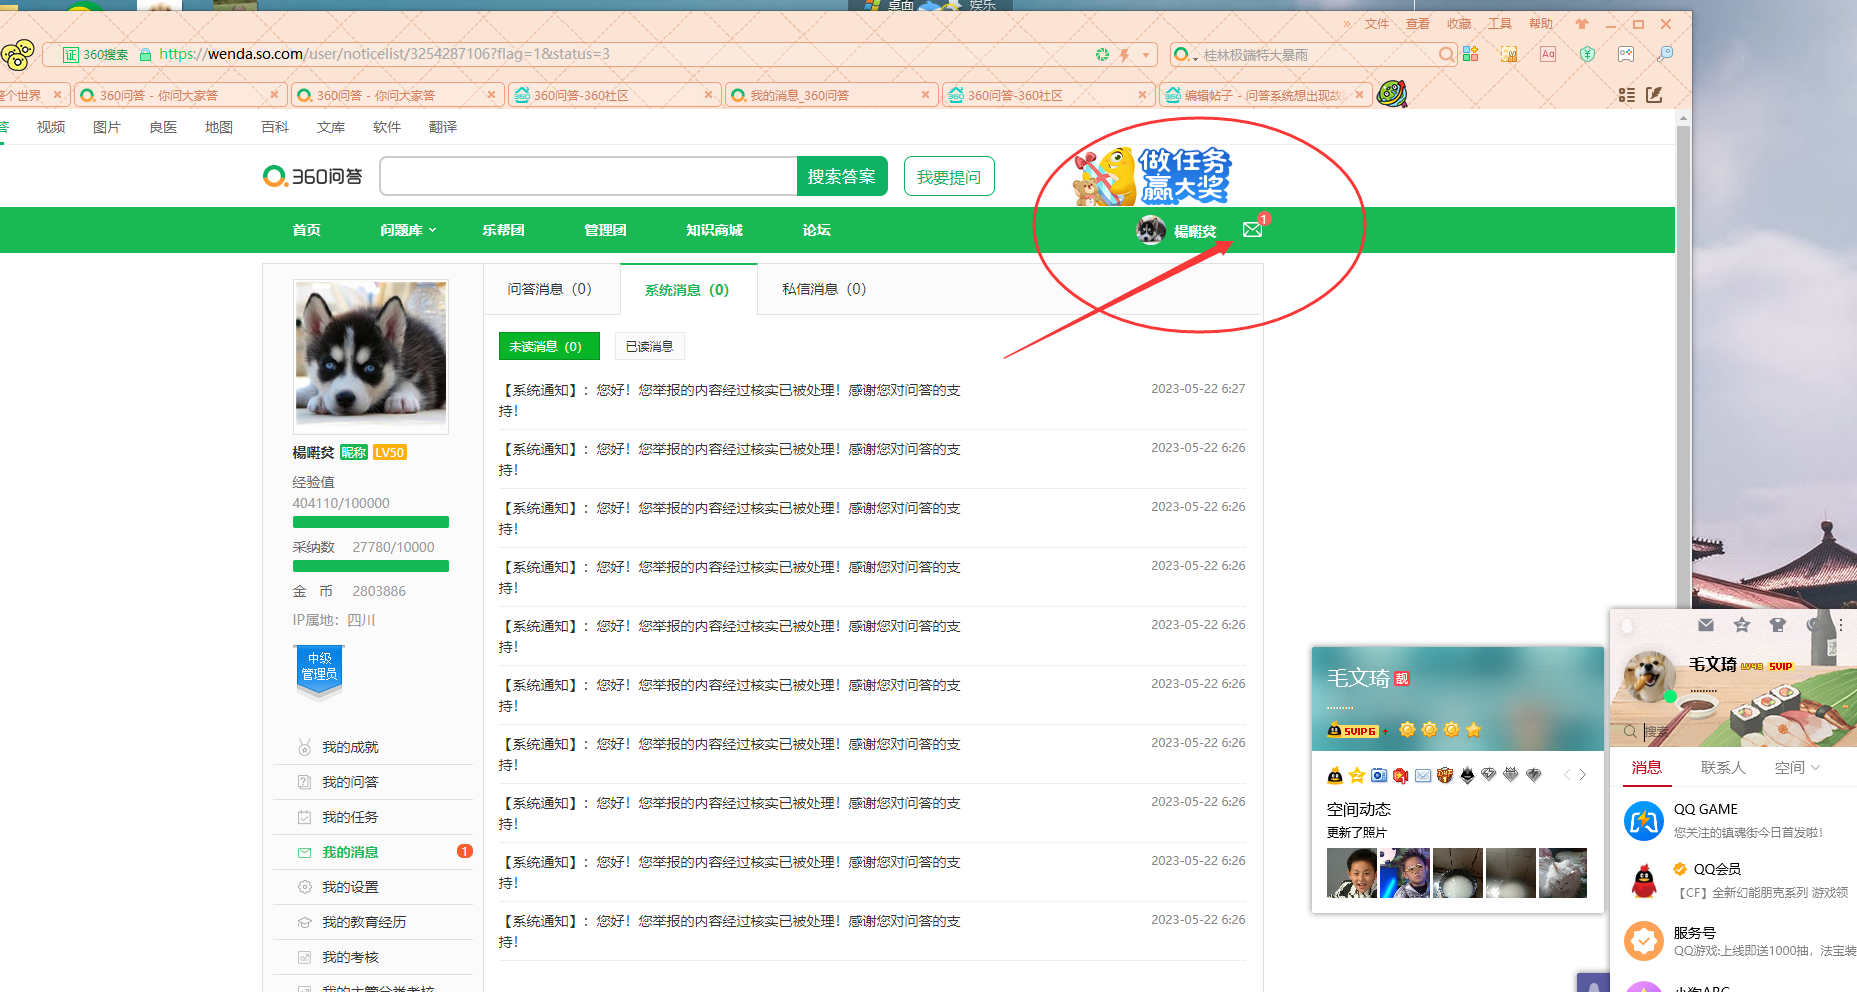Open the 工具 browser menu
1857x992 pixels.
[x=1500, y=24]
